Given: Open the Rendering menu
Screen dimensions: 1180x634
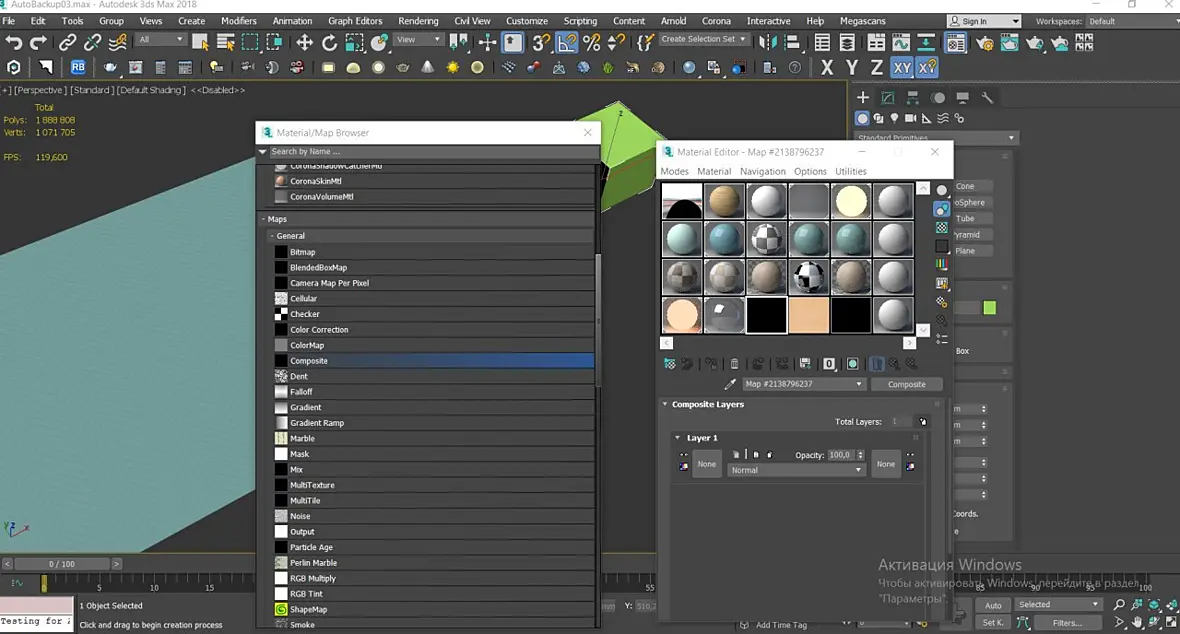Looking at the screenshot, I should (x=418, y=21).
